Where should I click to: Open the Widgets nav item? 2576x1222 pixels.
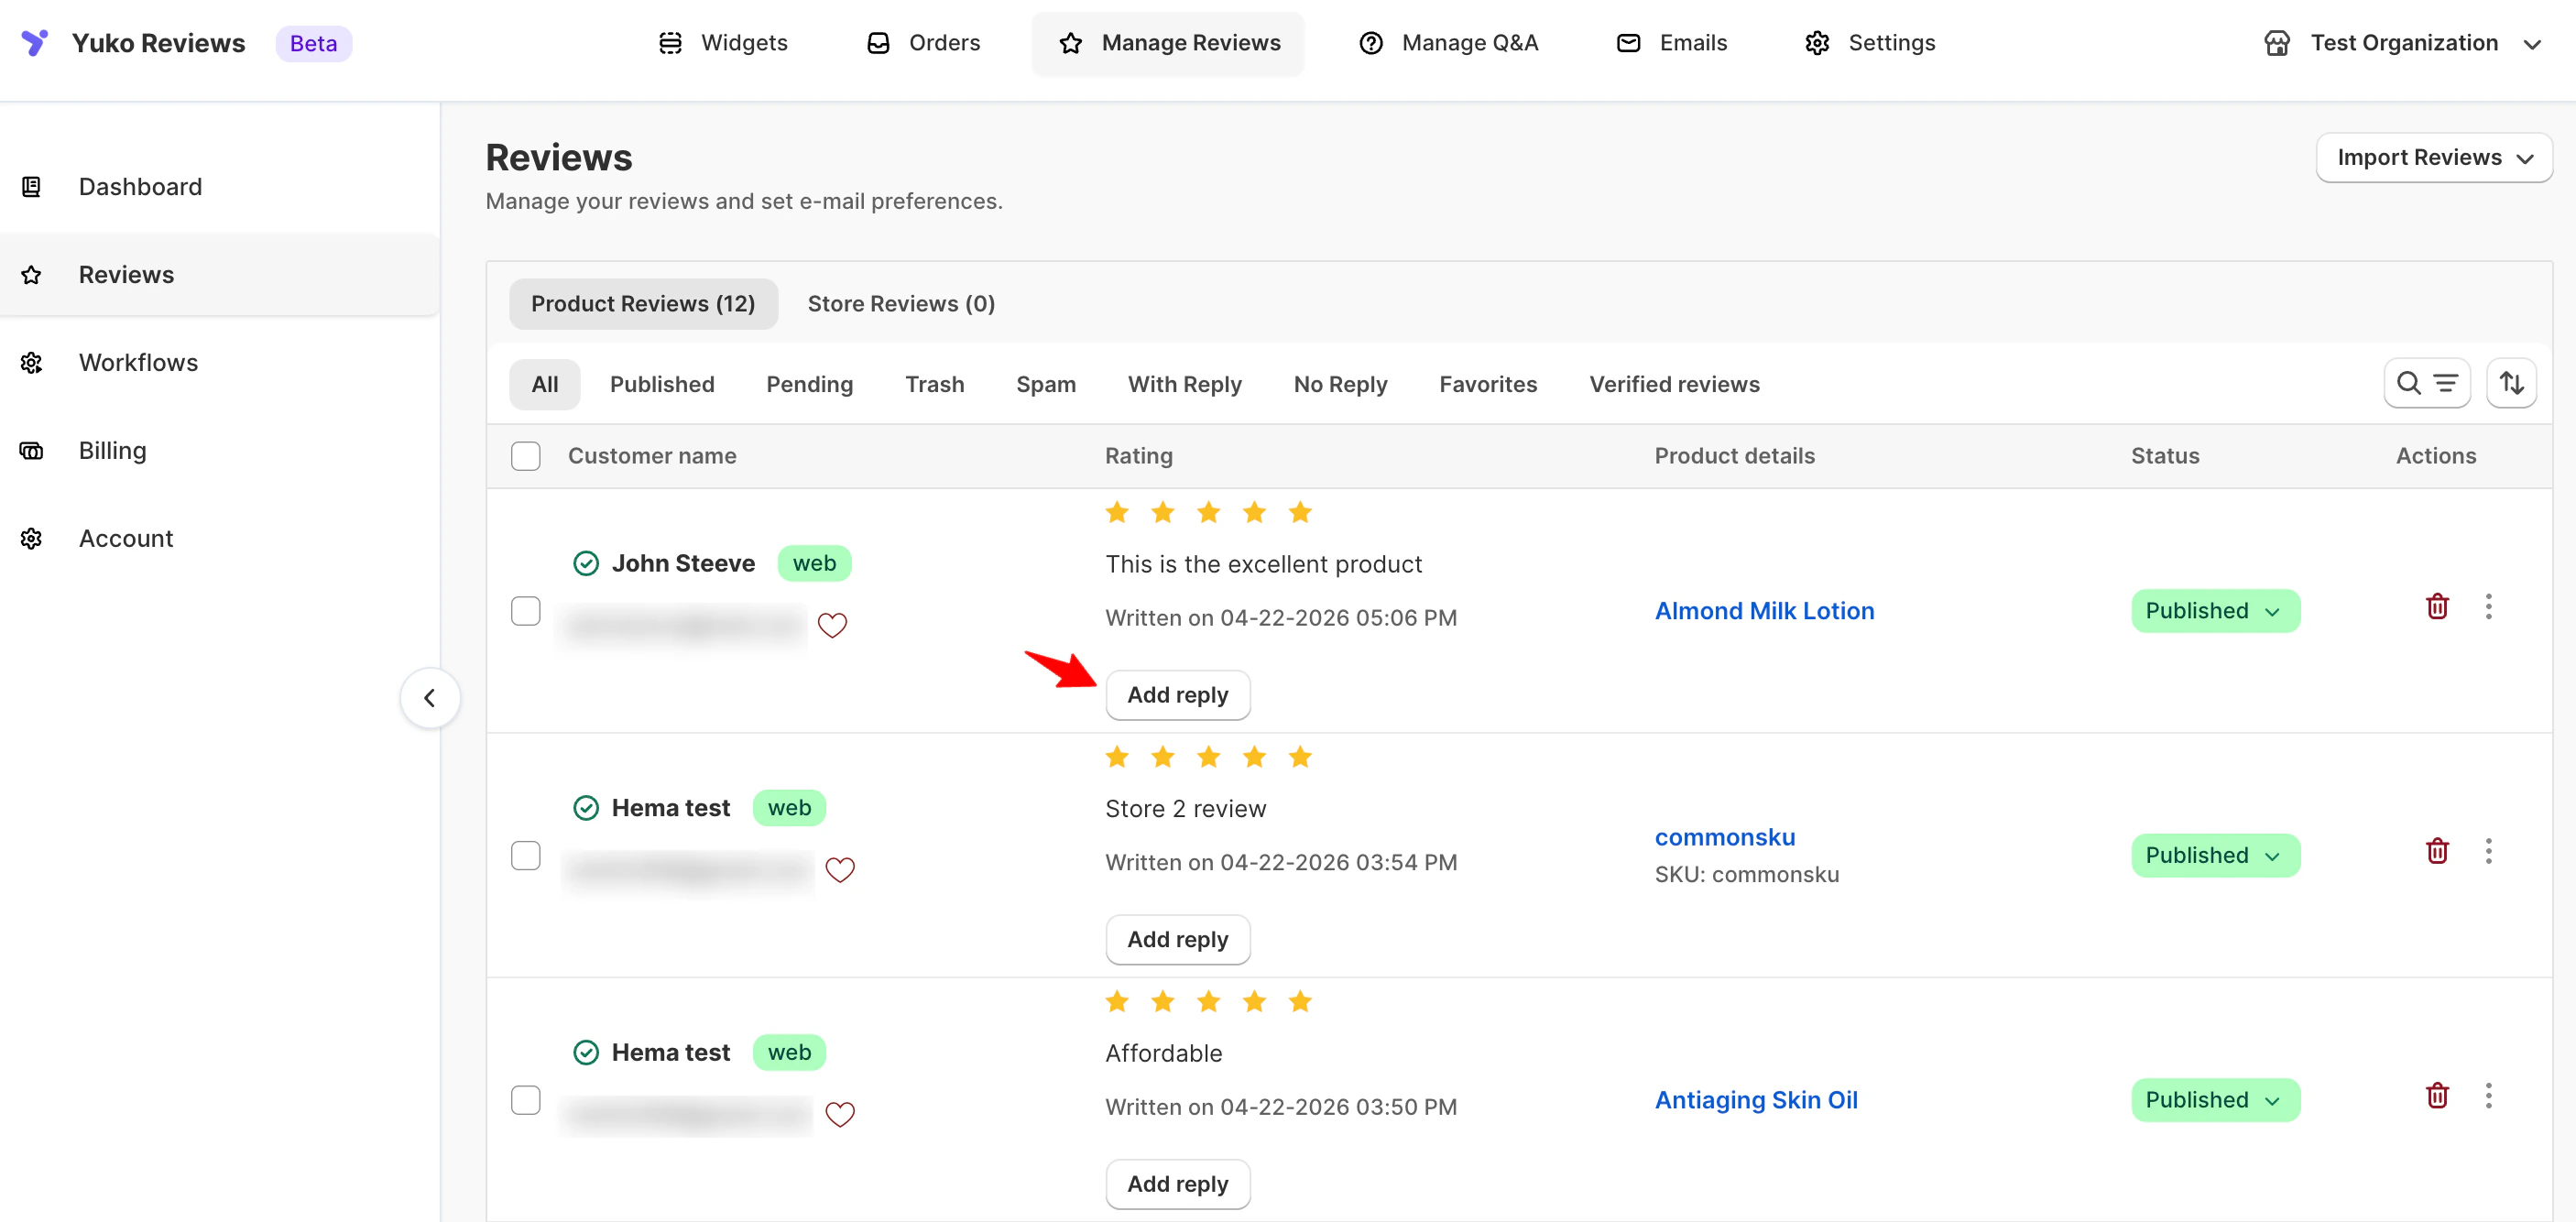tap(723, 43)
